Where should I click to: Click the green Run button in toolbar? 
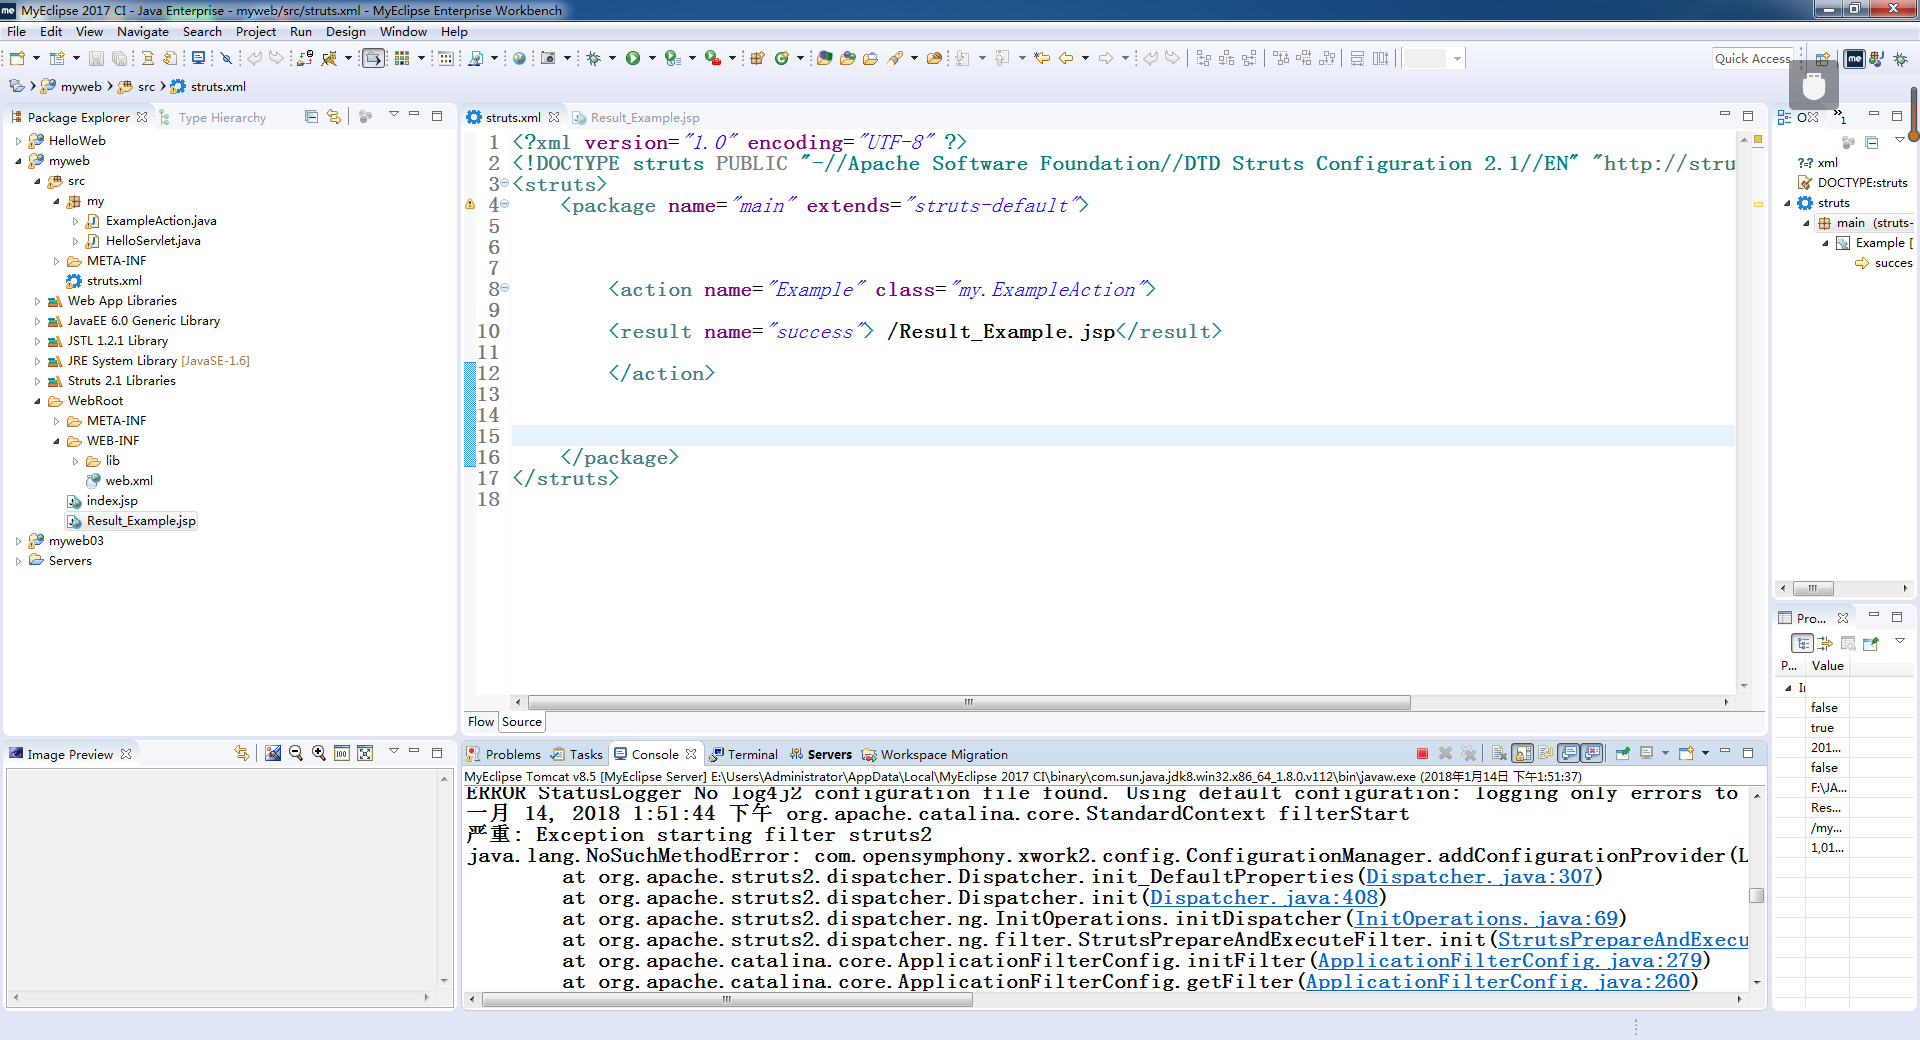[632, 59]
